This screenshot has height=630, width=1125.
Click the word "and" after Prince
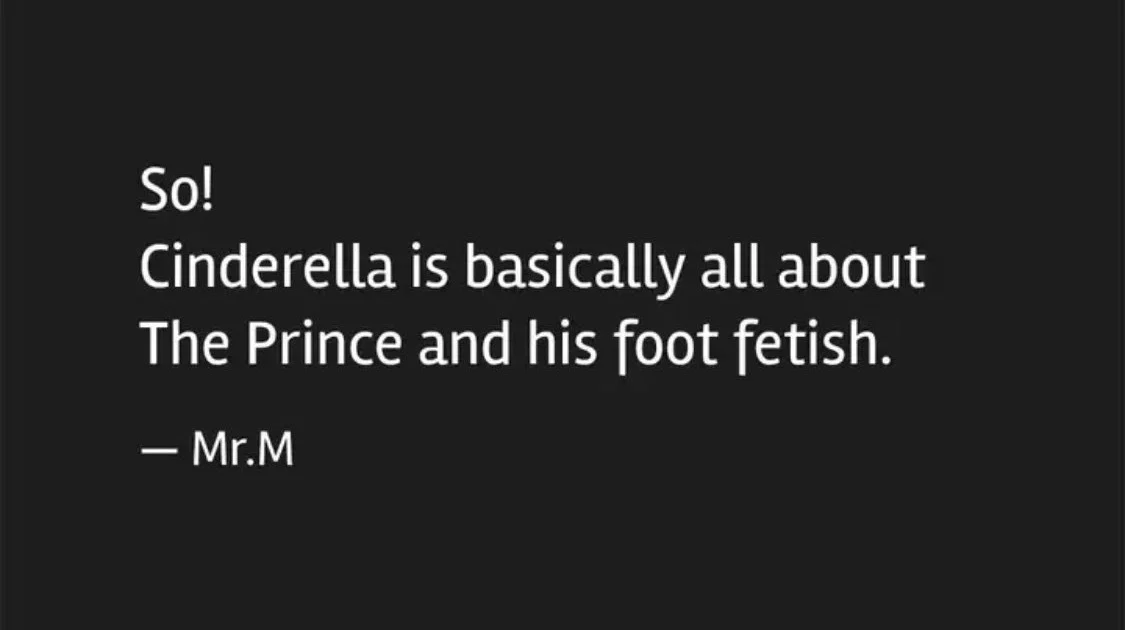tap(464, 344)
